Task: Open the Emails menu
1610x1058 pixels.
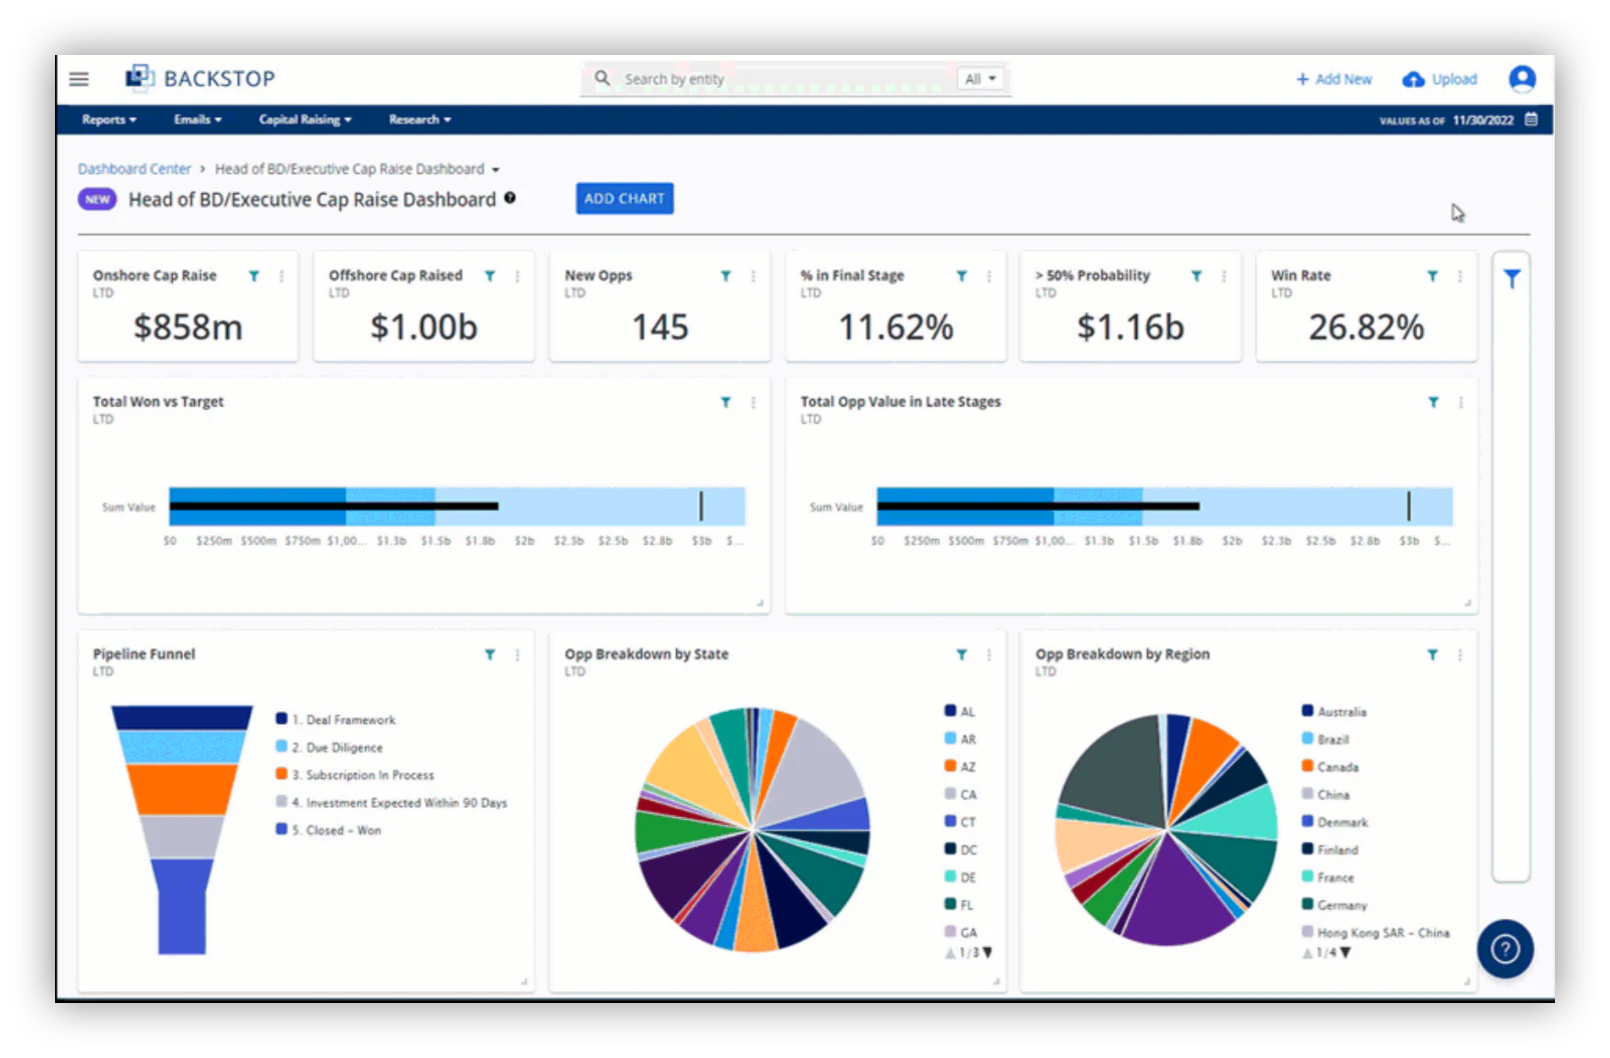Action: (198, 120)
